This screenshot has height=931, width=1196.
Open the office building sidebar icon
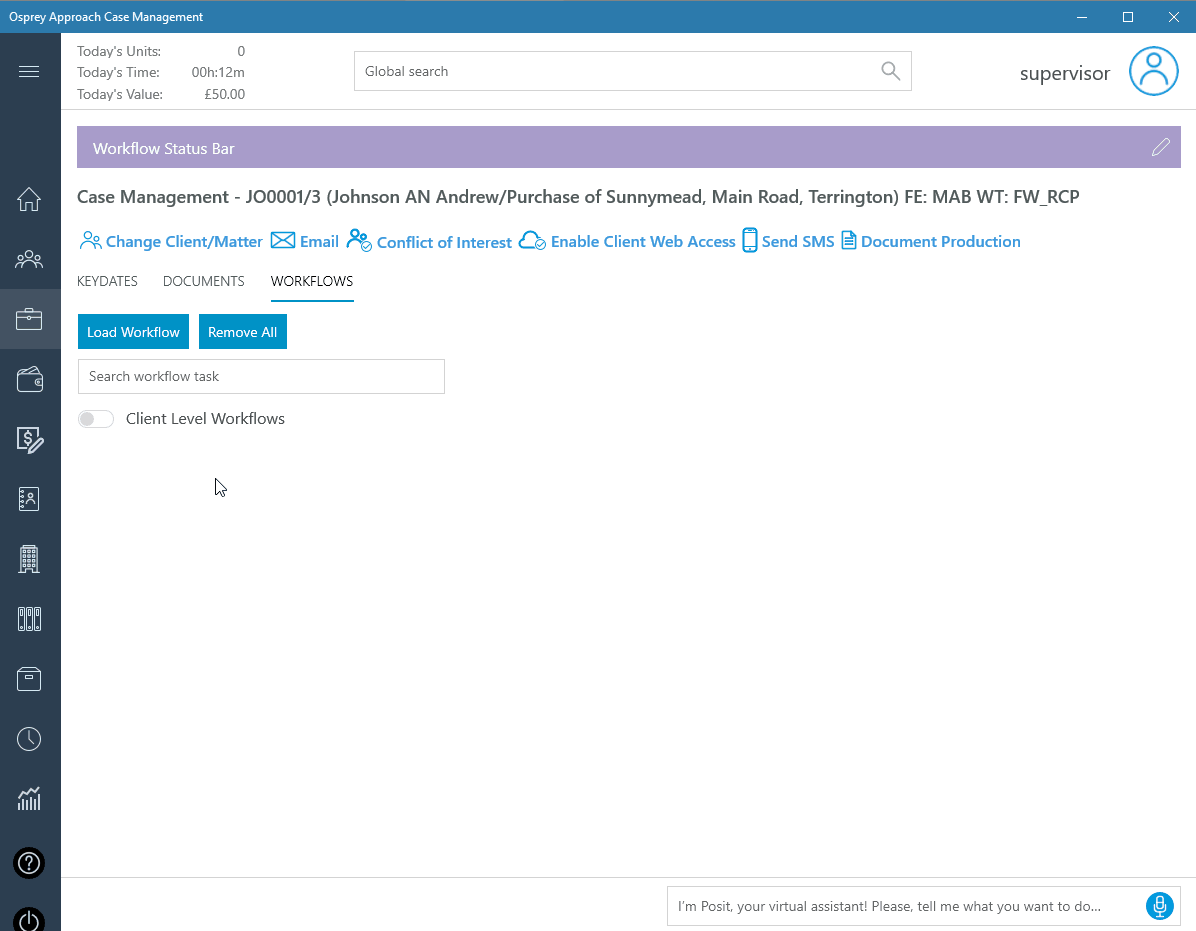coord(29,559)
